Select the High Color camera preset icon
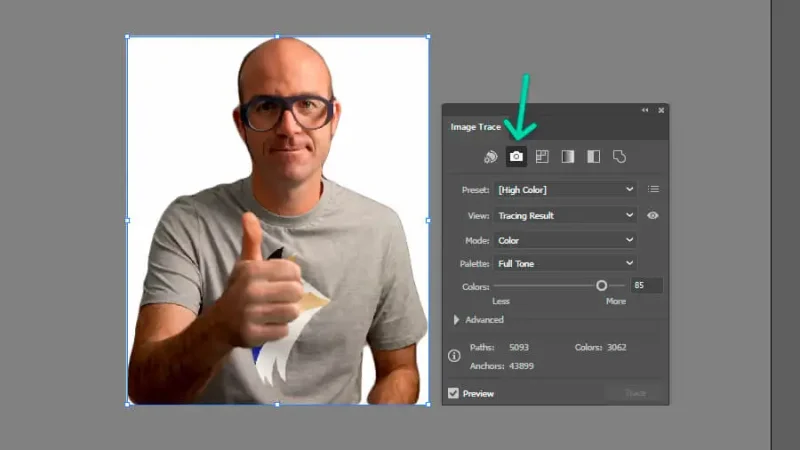This screenshot has height=450, width=800. 516,157
